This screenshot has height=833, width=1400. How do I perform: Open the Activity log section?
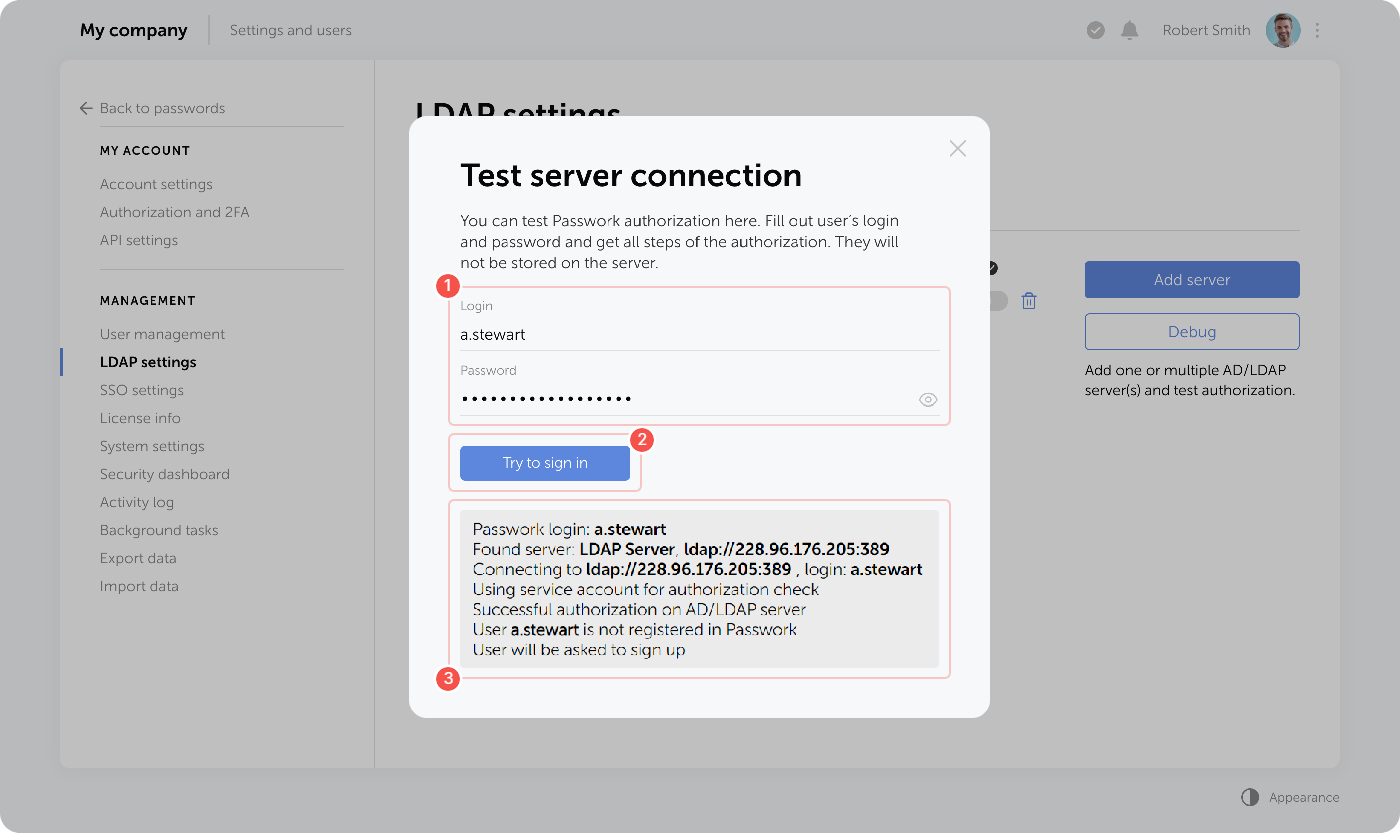pos(137,501)
